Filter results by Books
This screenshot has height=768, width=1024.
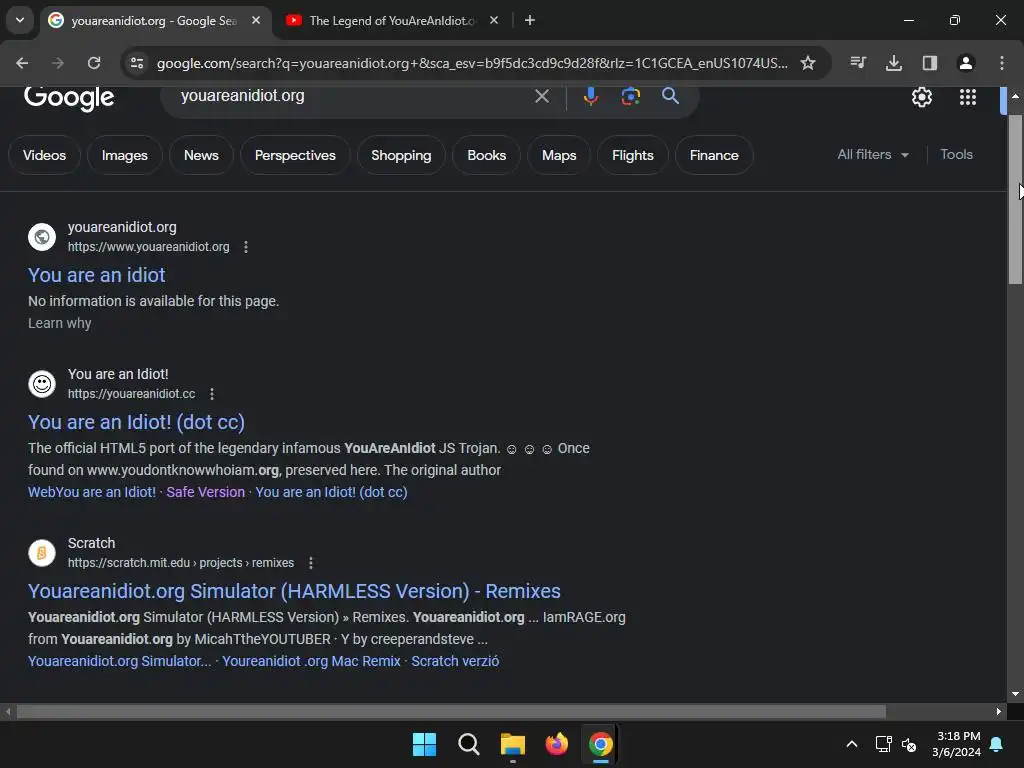coord(487,155)
